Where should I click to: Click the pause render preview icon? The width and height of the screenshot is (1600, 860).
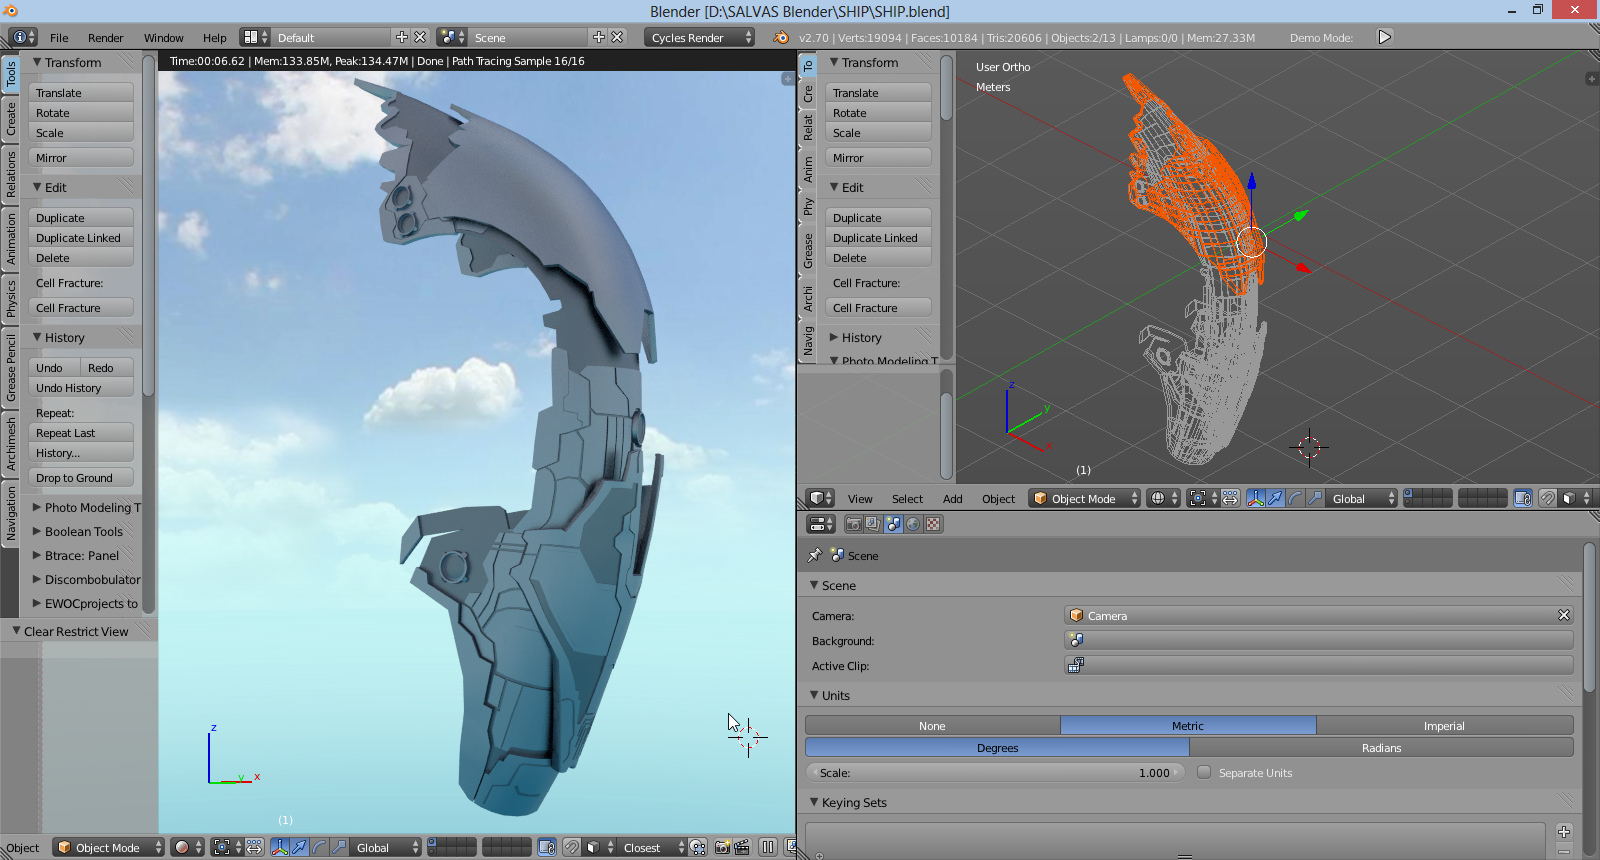(x=767, y=847)
